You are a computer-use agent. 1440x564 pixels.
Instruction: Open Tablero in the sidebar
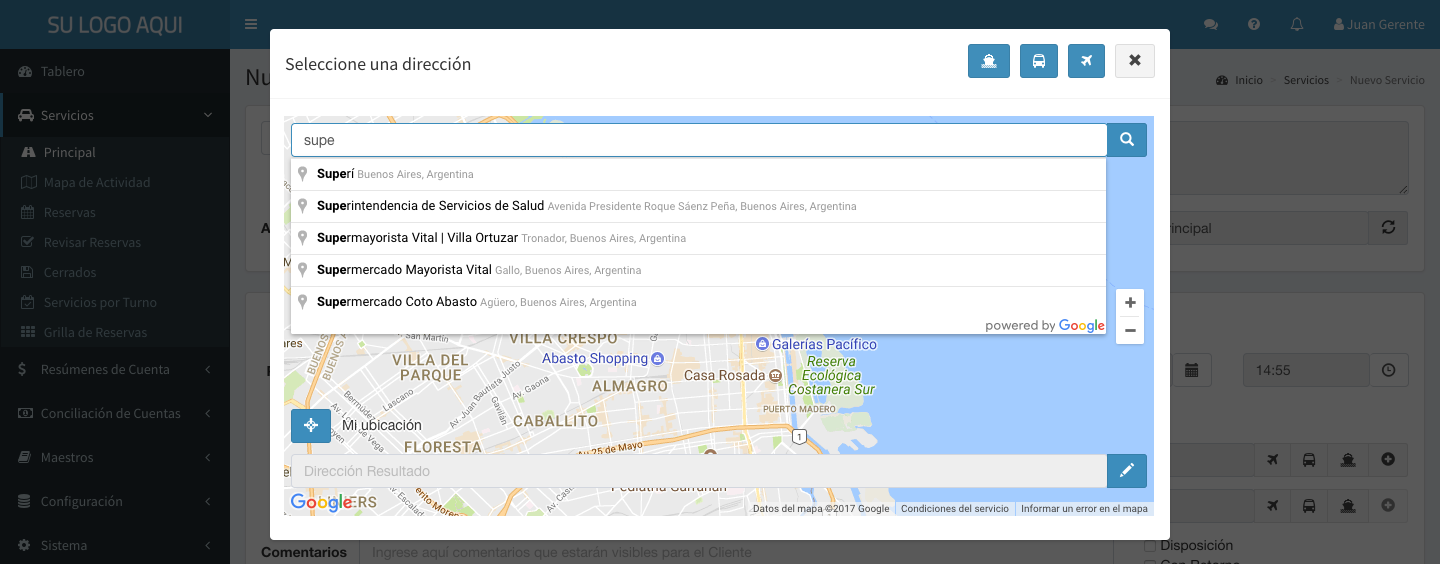pyautogui.click(x=62, y=71)
